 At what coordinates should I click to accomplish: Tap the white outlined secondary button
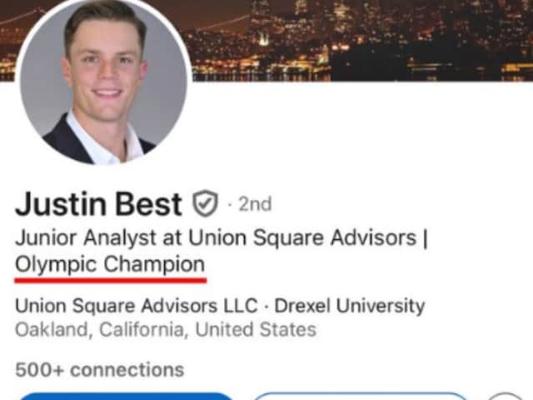click(x=361, y=396)
